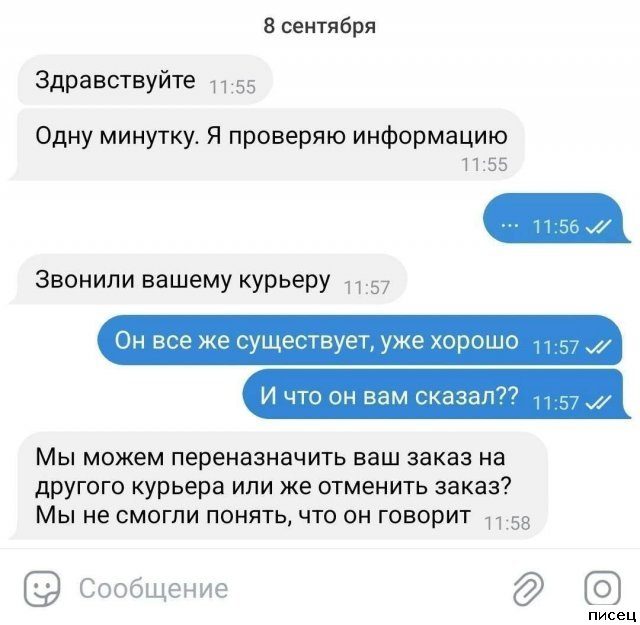Open the camera icon in message bar
Viewport: 640px width, 625px height.
pos(602,588)
